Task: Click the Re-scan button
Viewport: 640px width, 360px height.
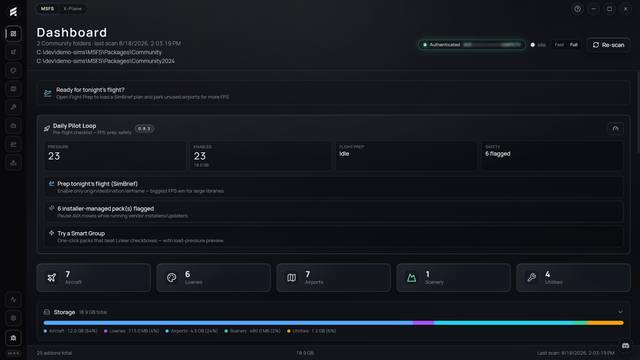Action: tap(608, 45)
